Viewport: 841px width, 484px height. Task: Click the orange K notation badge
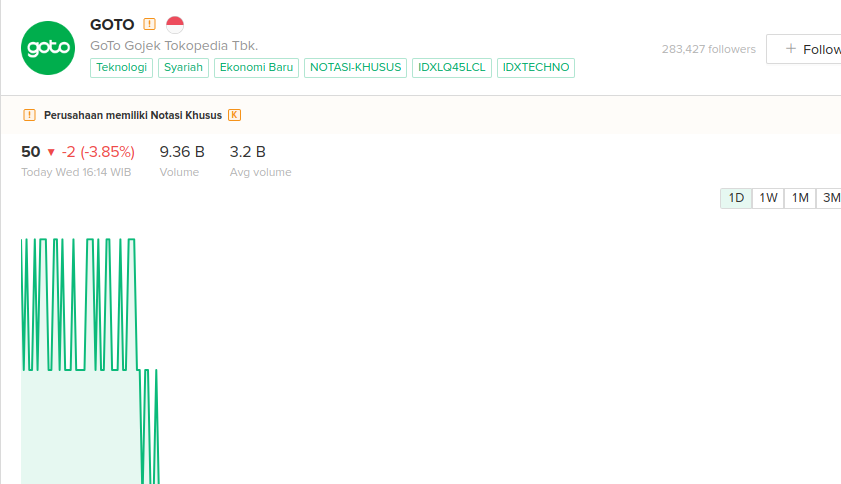[234, 115]
